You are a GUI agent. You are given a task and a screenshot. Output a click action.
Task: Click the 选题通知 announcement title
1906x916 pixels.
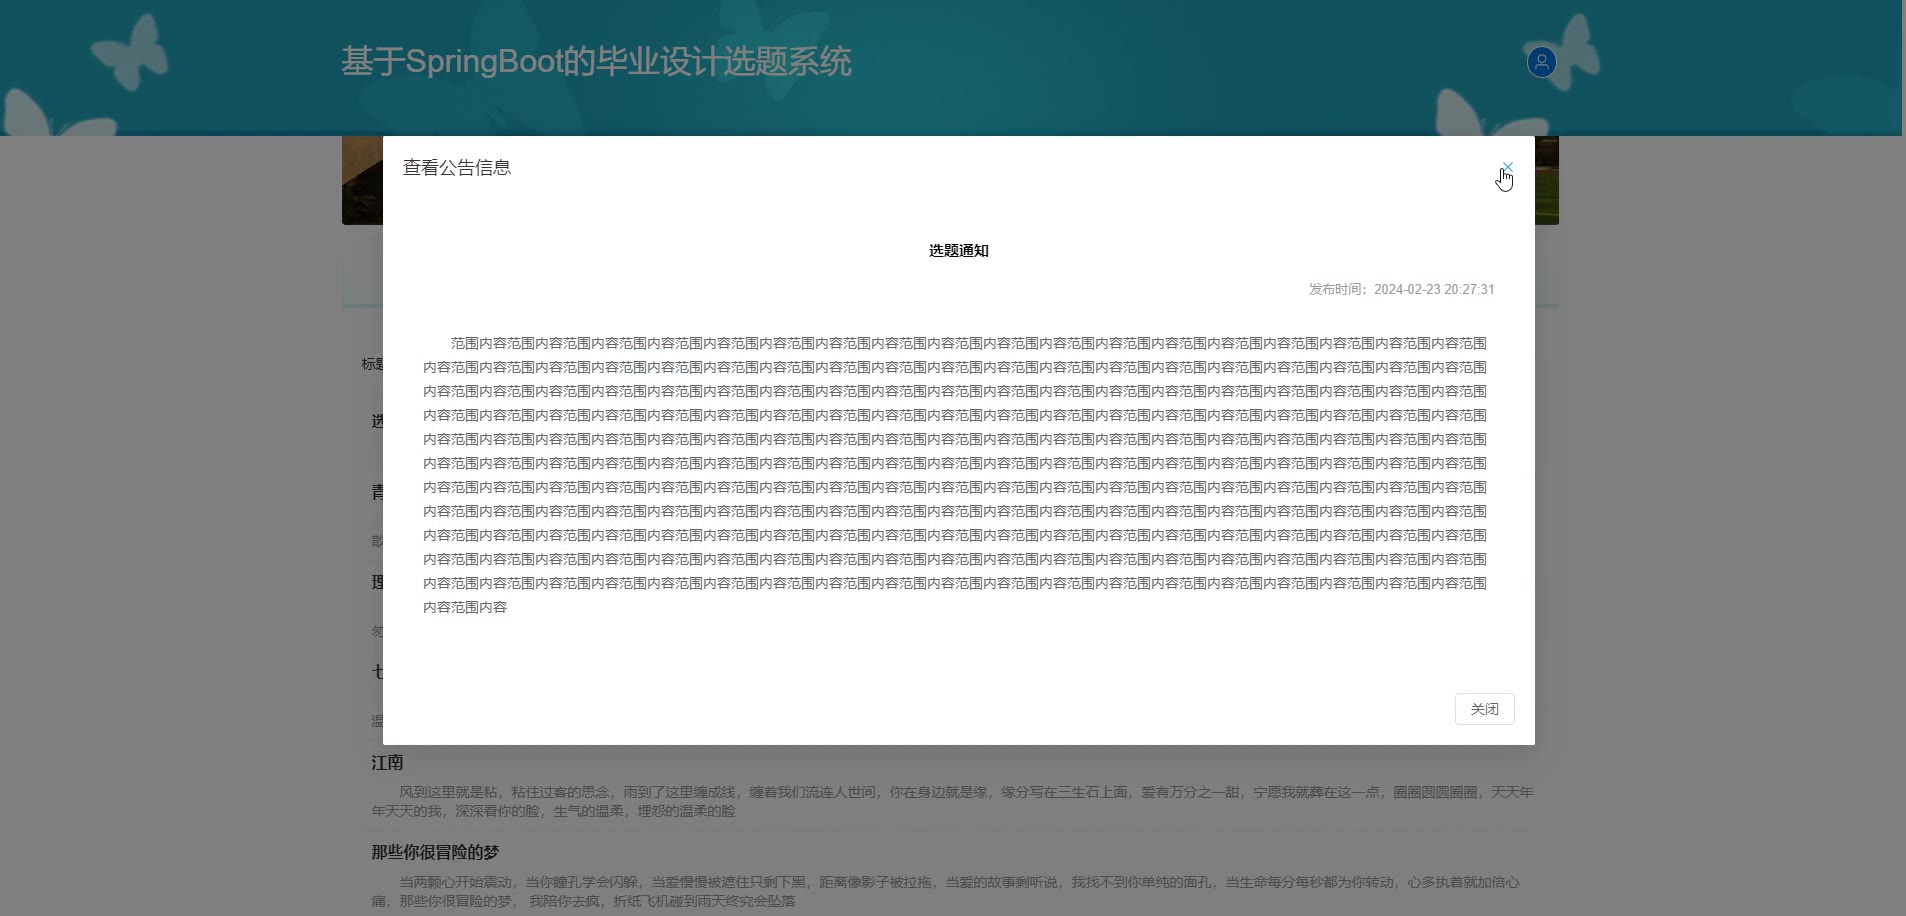[958, 251]
